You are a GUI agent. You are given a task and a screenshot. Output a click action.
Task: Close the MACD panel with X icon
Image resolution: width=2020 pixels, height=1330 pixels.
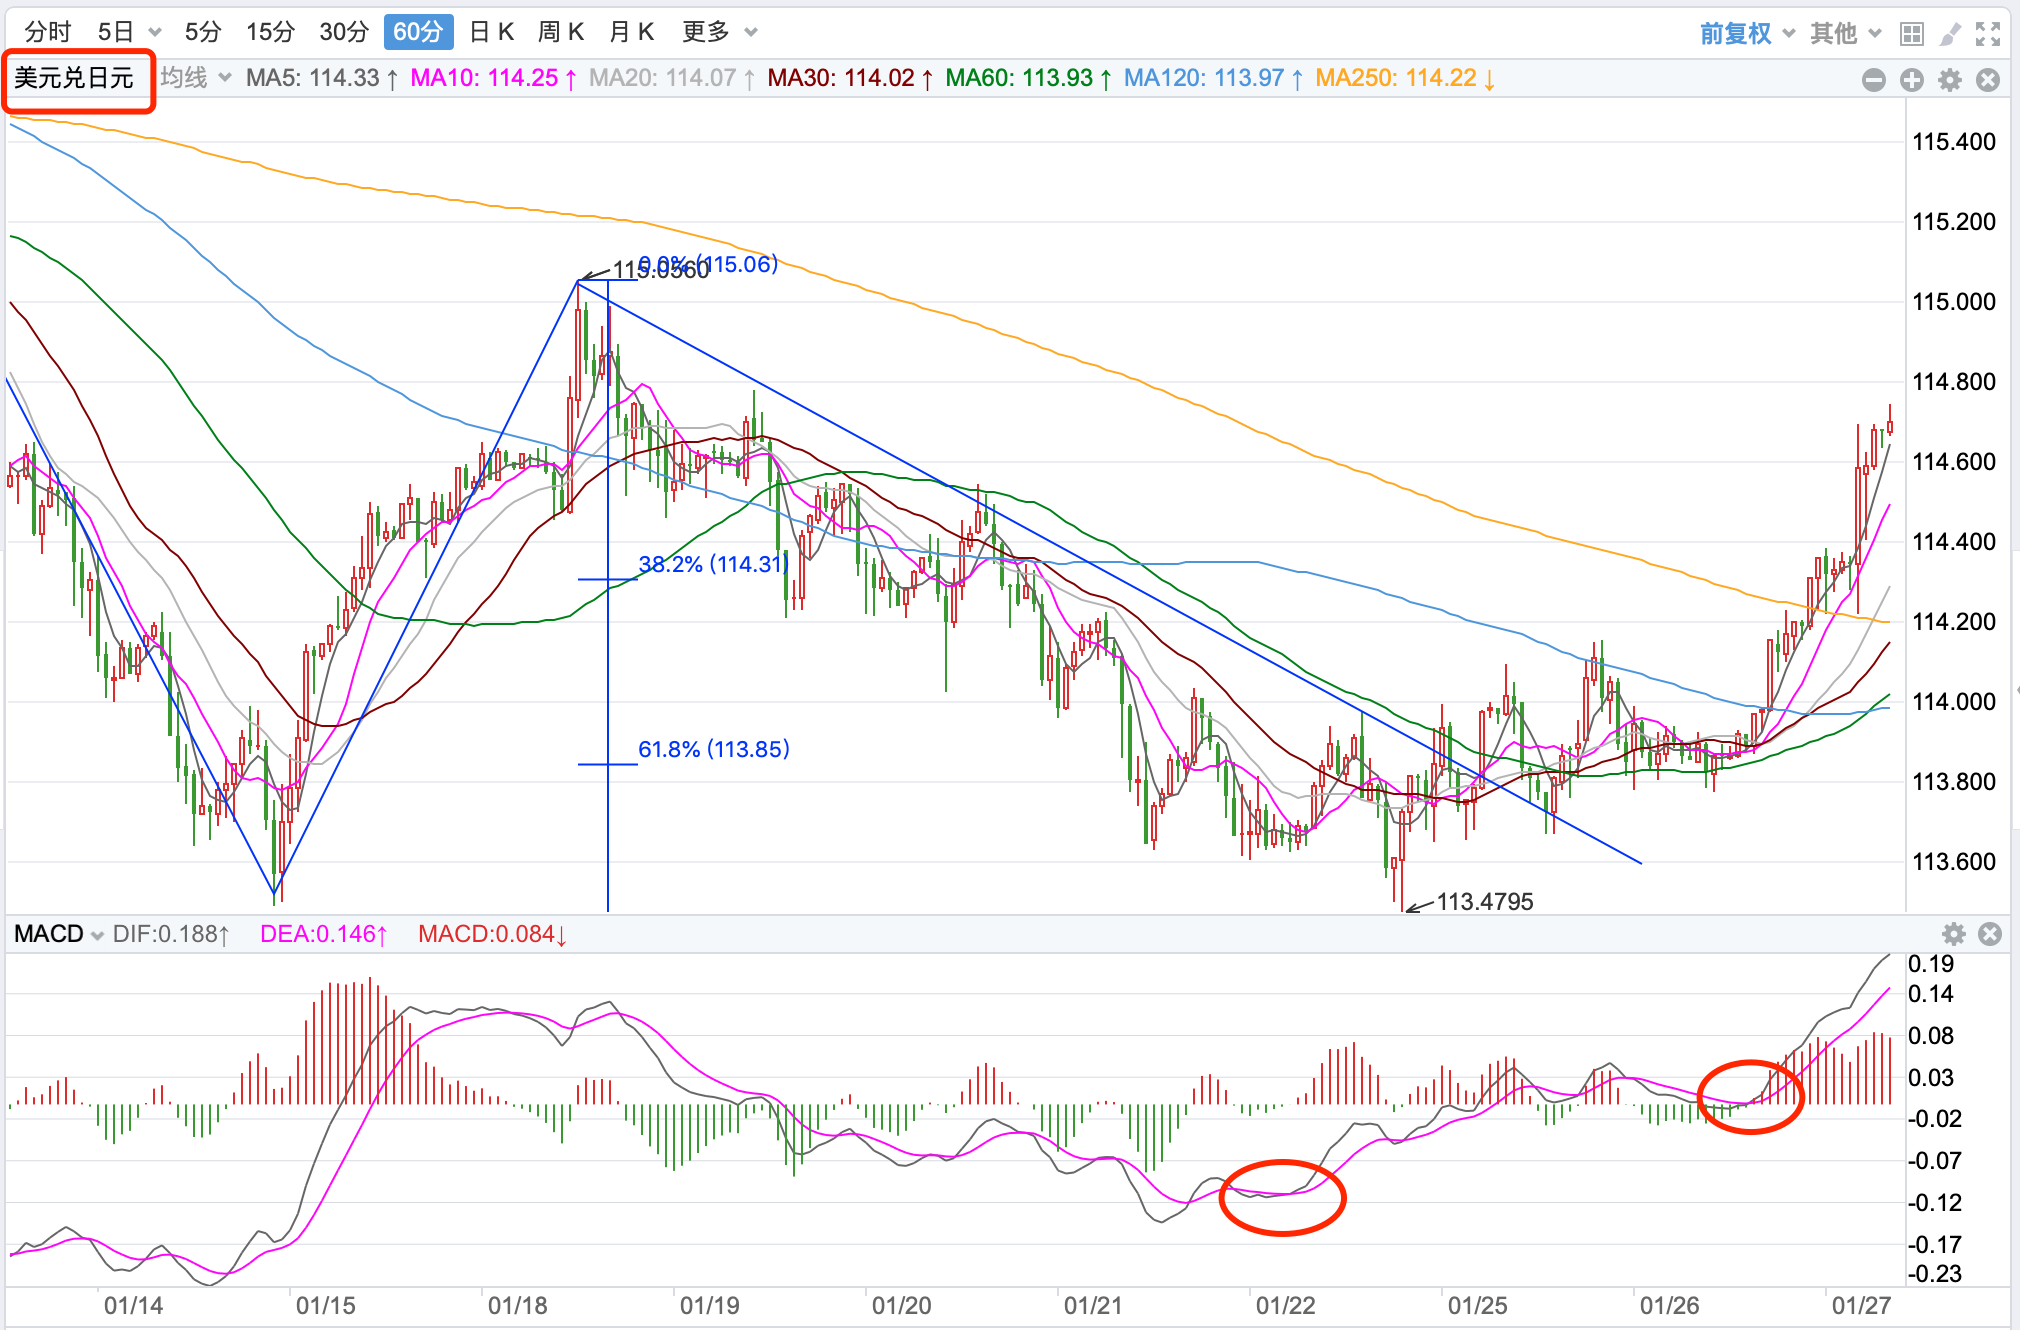pos(1990,934)
